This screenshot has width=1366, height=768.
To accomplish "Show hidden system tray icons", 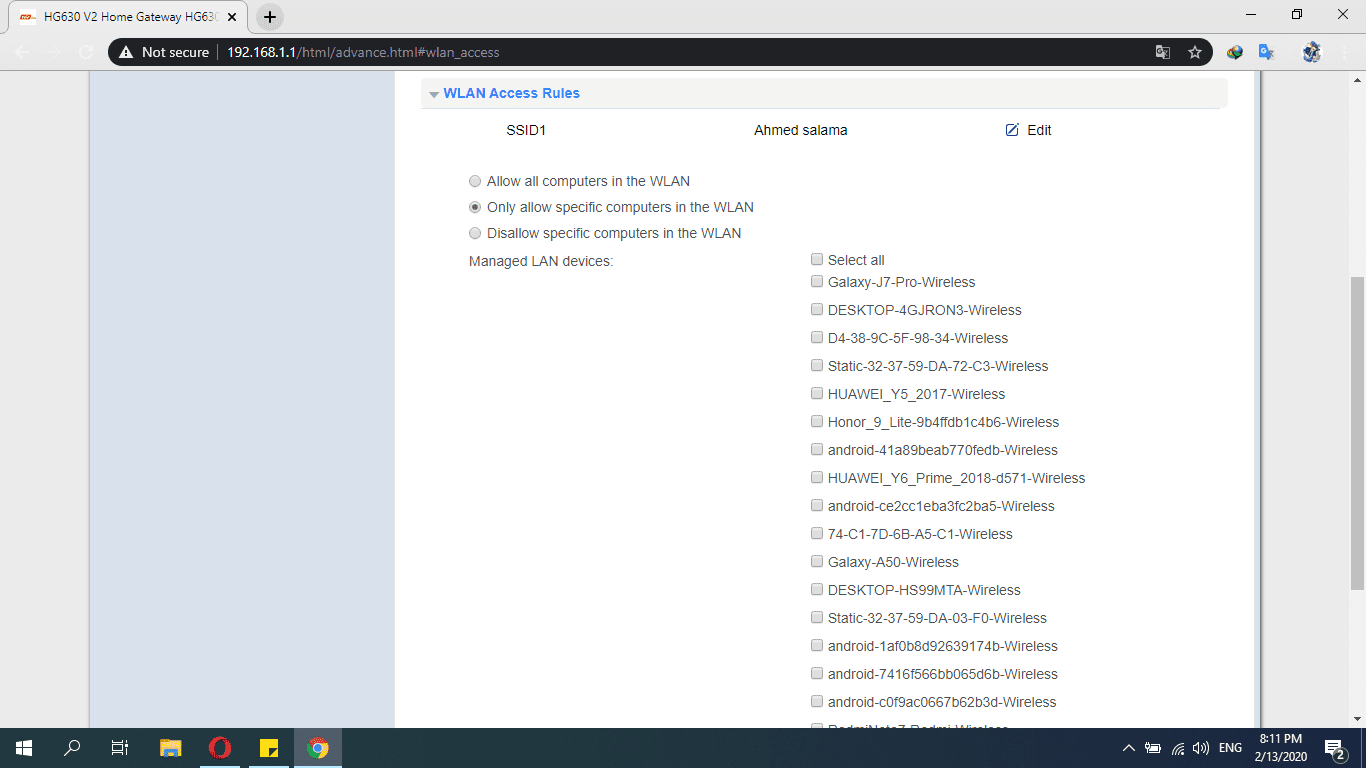I will click(1129, 748).
